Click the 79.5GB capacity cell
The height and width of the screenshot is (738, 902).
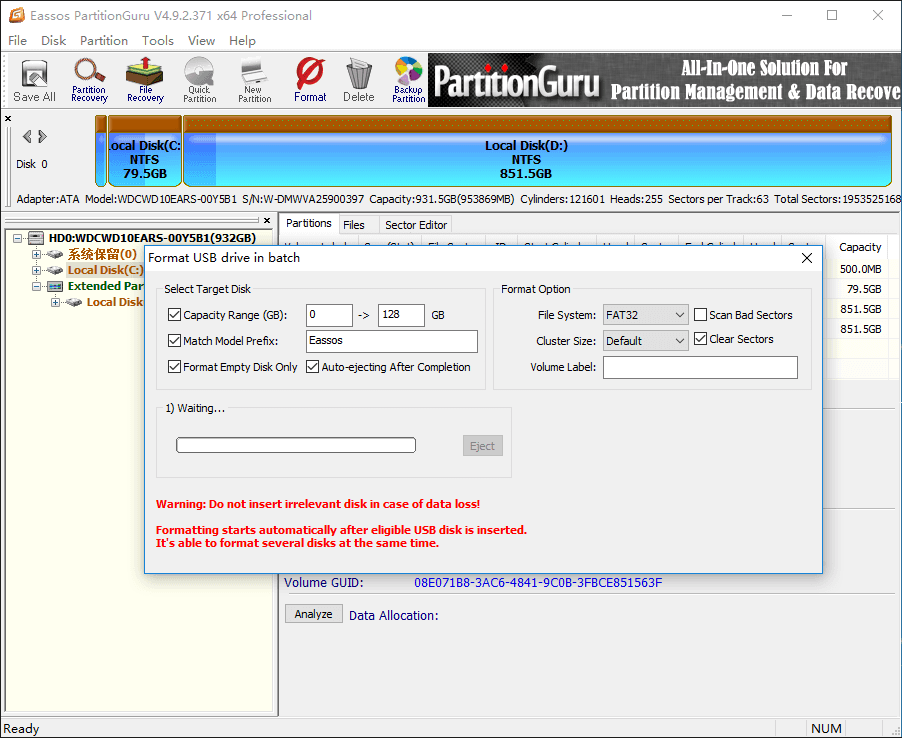pos(863,289)
